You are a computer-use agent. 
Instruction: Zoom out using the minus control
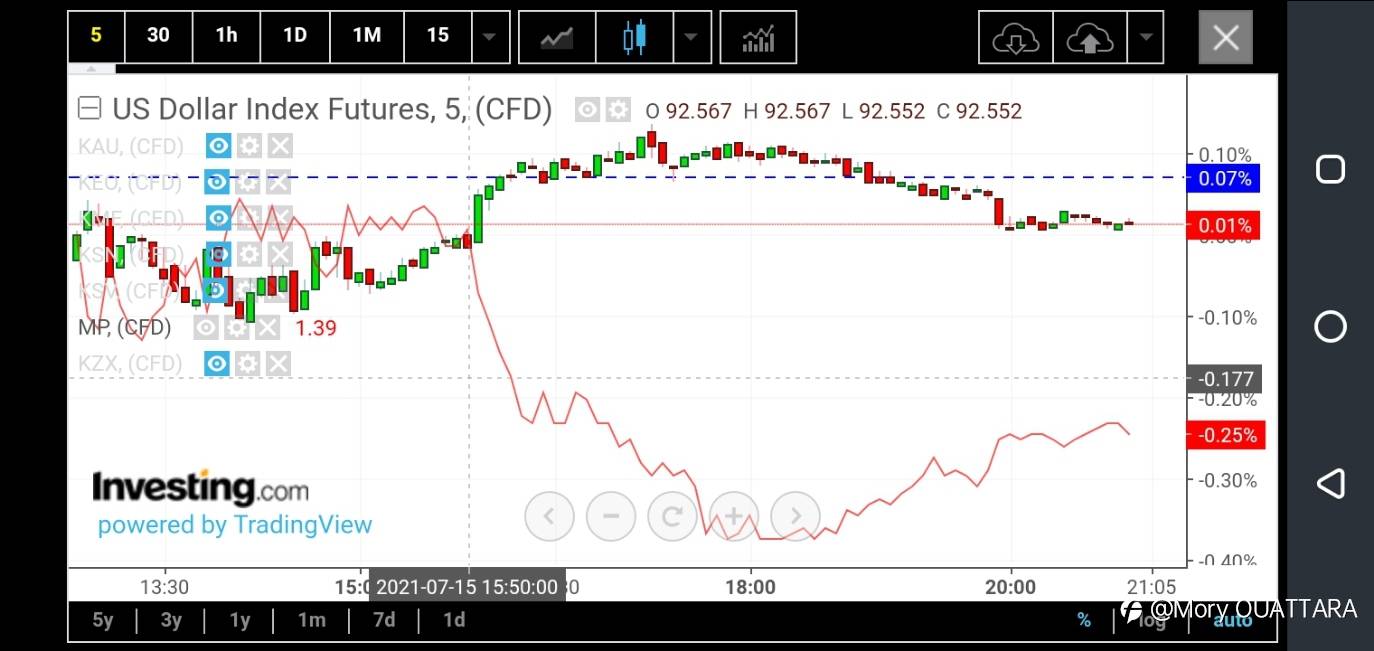click(611, 516)
